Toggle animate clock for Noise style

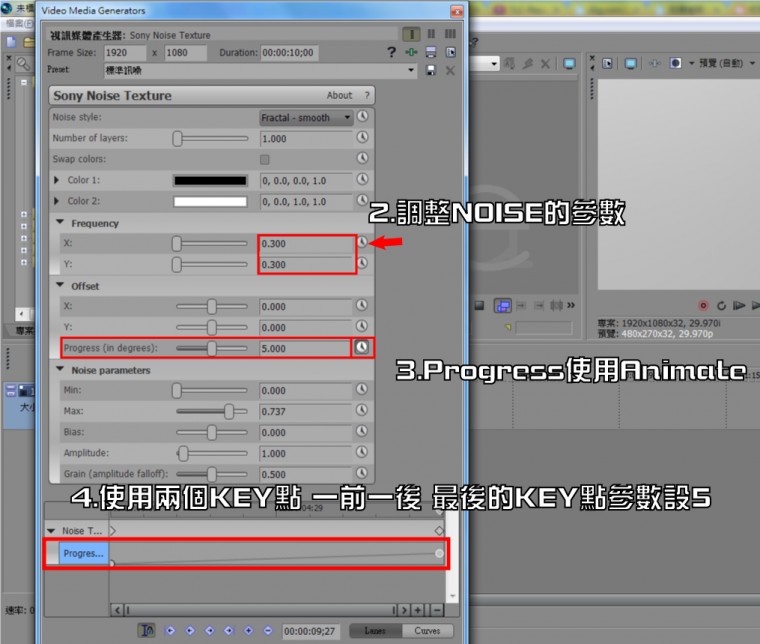coord(363,116)
